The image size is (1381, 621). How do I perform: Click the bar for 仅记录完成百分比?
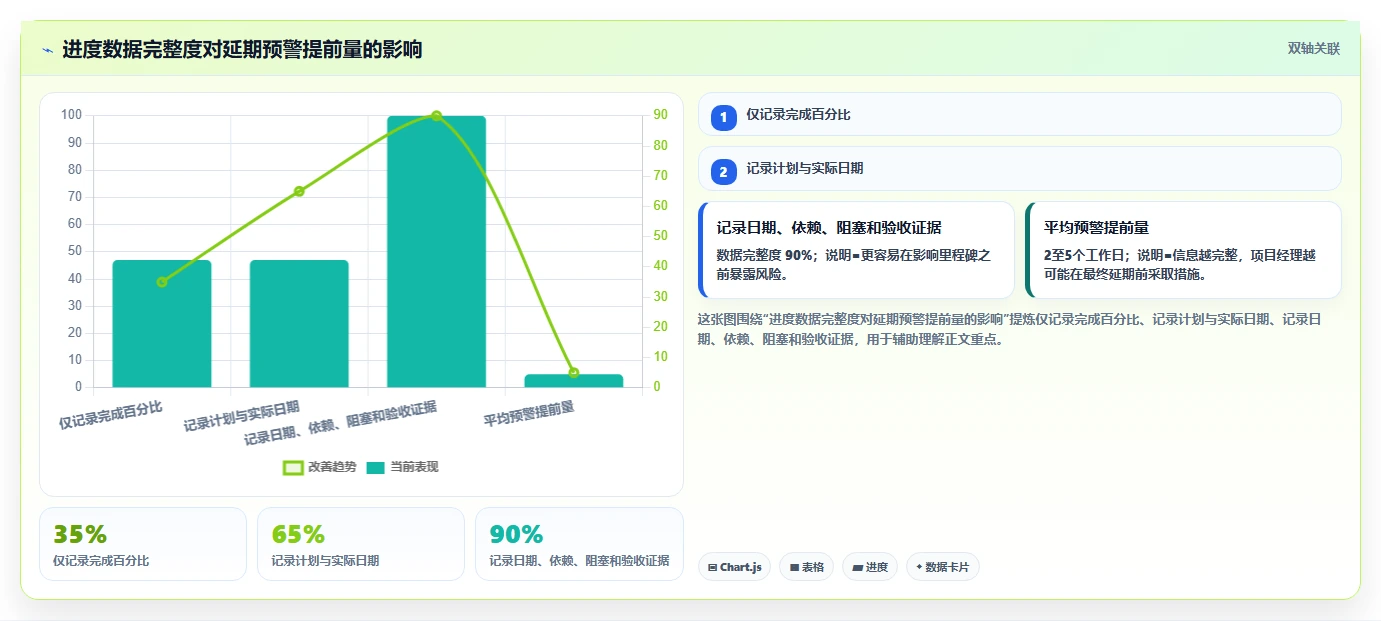tap(162, 323)
